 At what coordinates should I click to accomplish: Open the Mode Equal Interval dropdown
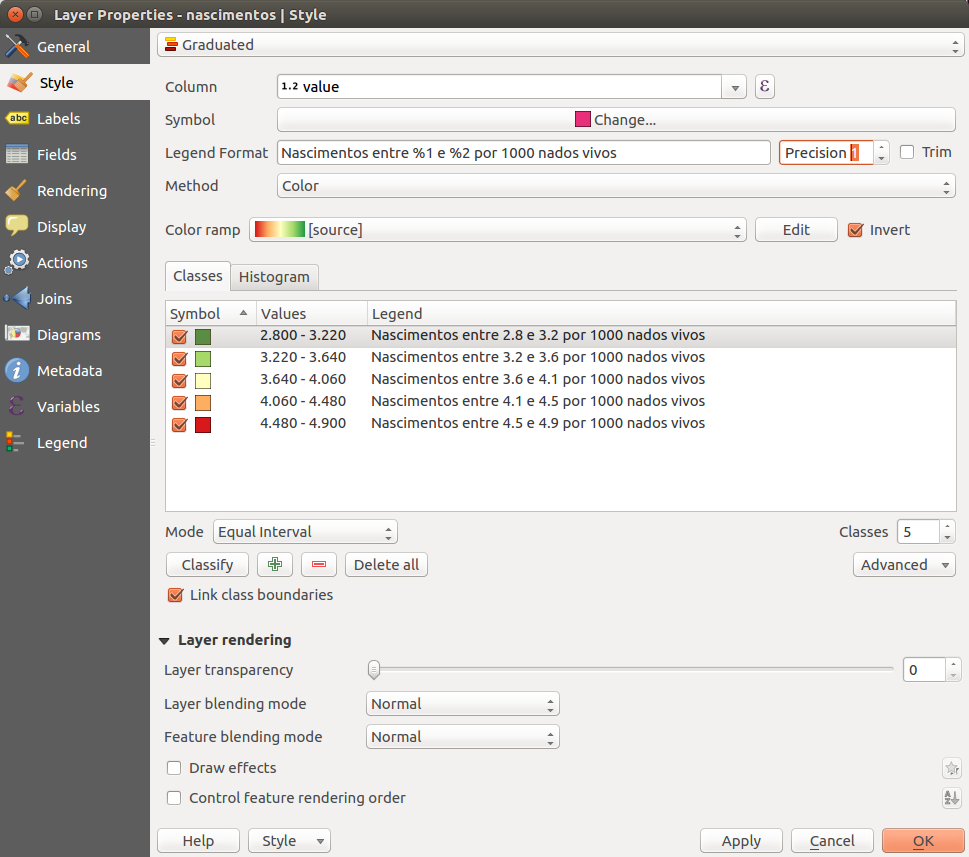tap(305, 532)
